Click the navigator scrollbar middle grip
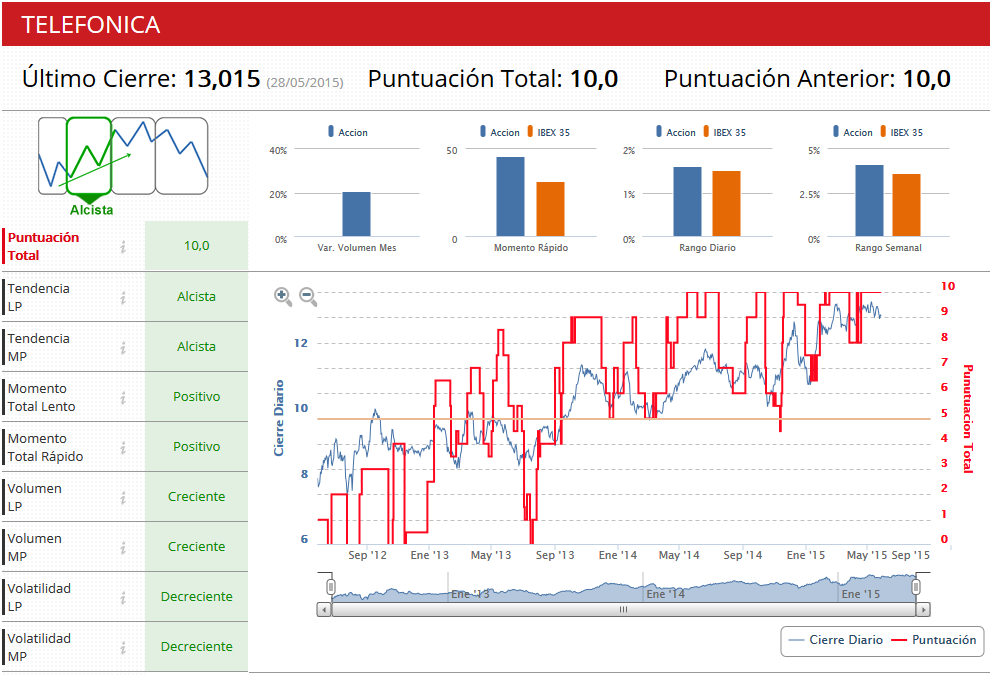 point(623,609)
